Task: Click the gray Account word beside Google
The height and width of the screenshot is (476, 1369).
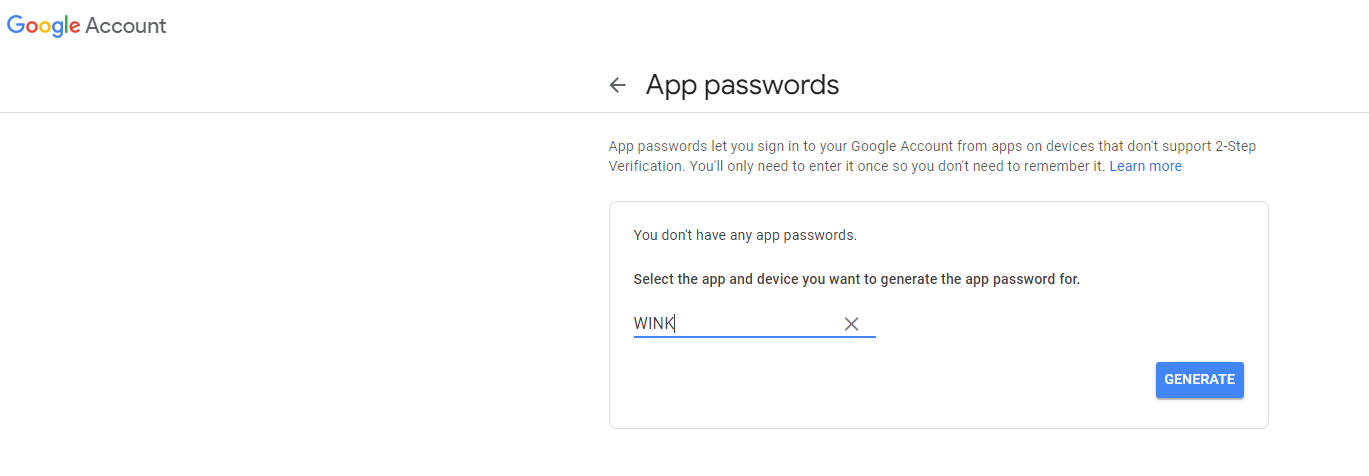Action: pos(126,26)
